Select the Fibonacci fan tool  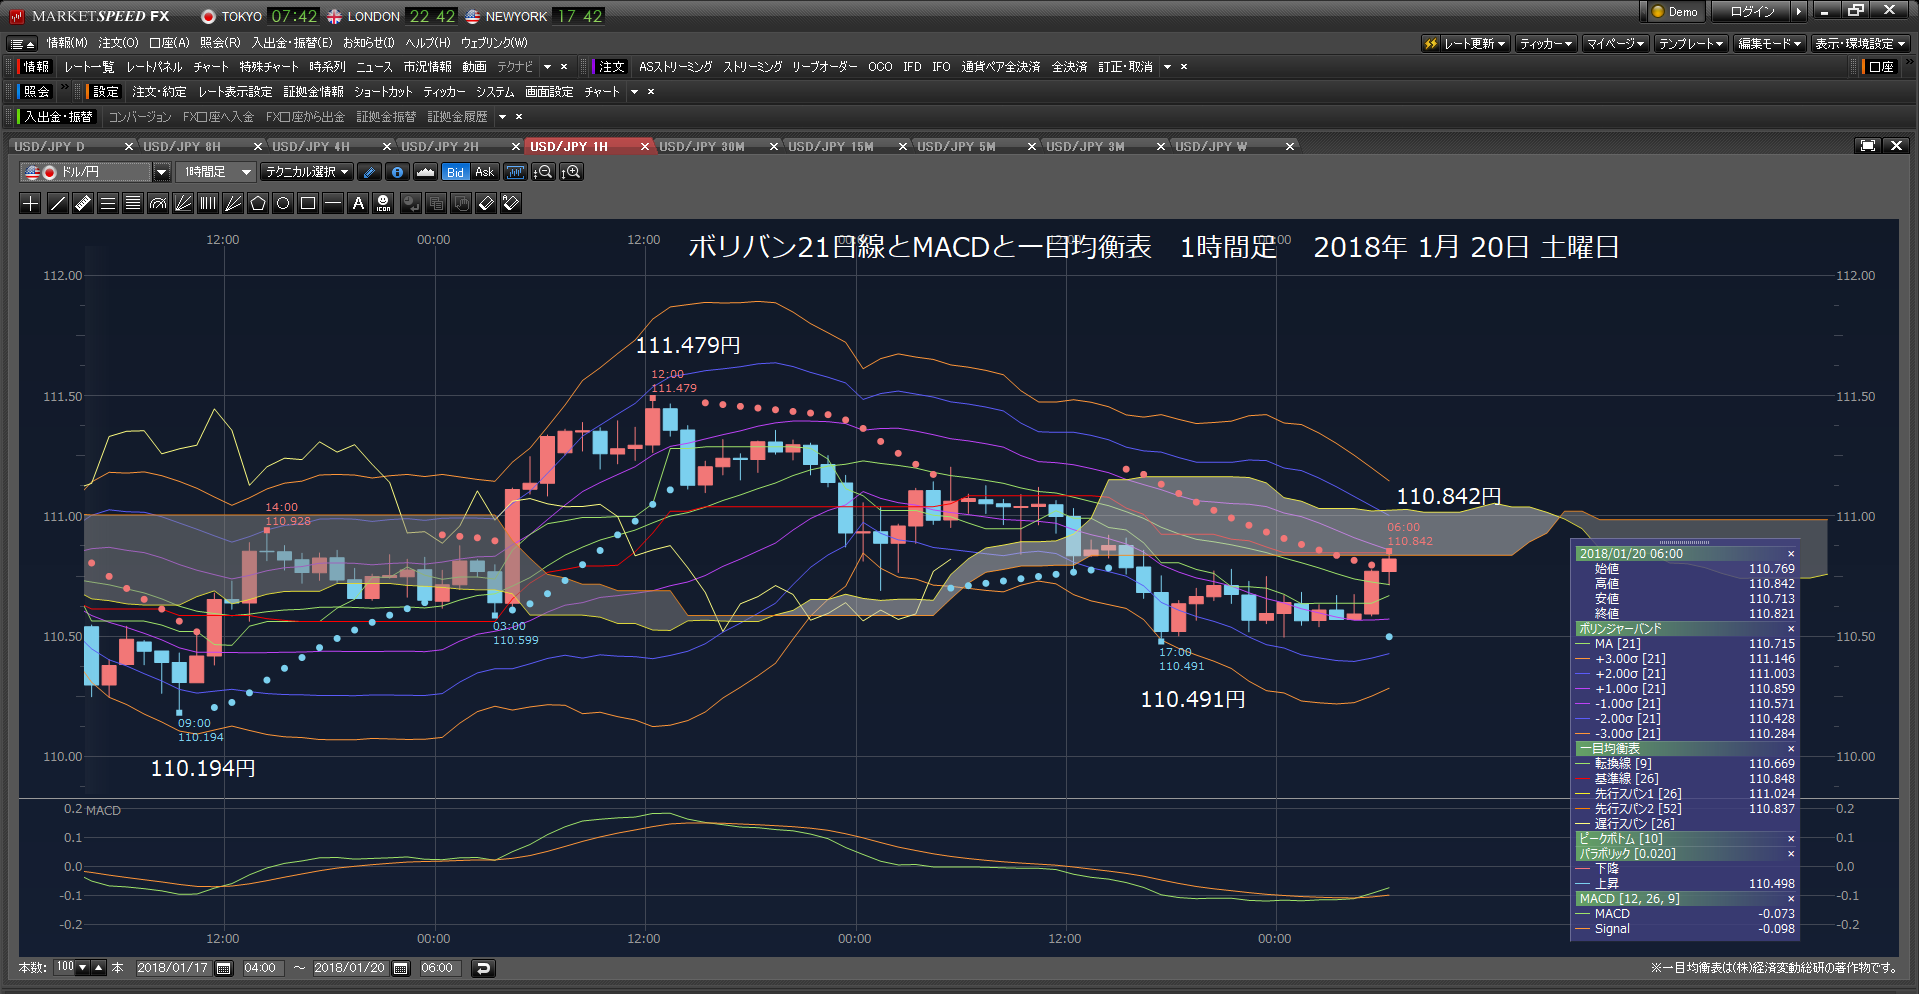click(183, 203)
